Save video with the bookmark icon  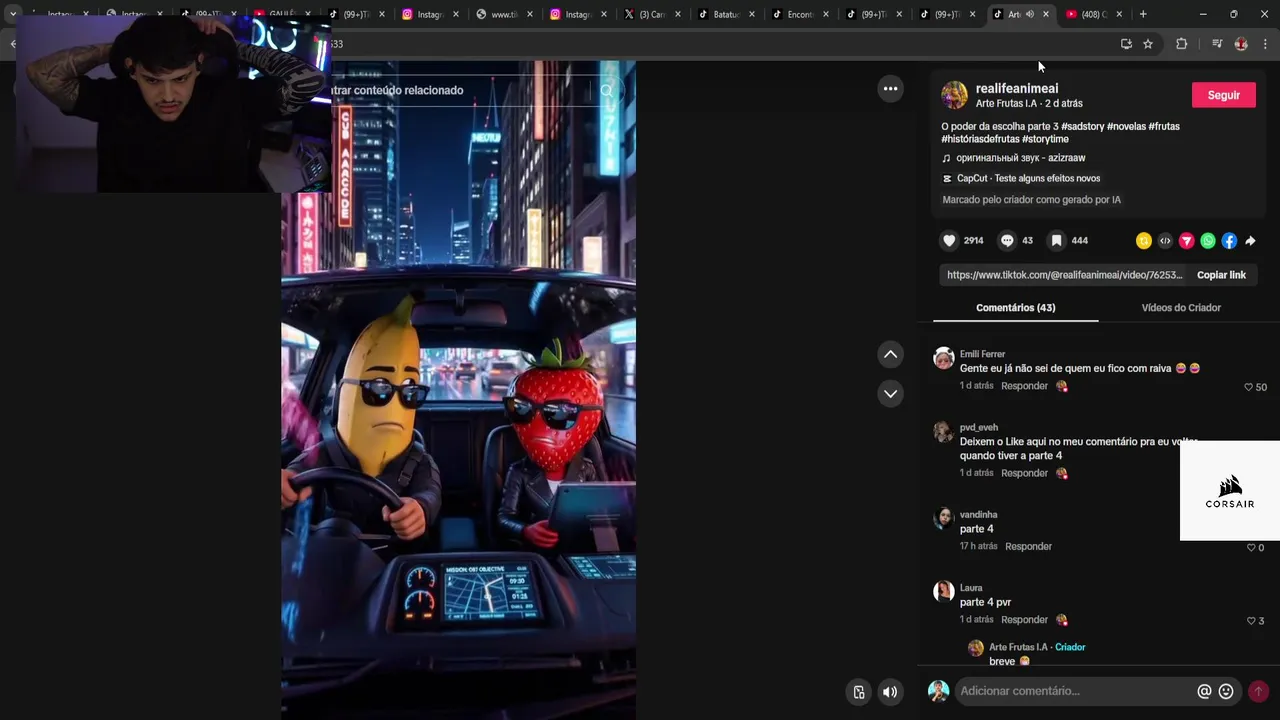click(x=1056, y=241)
